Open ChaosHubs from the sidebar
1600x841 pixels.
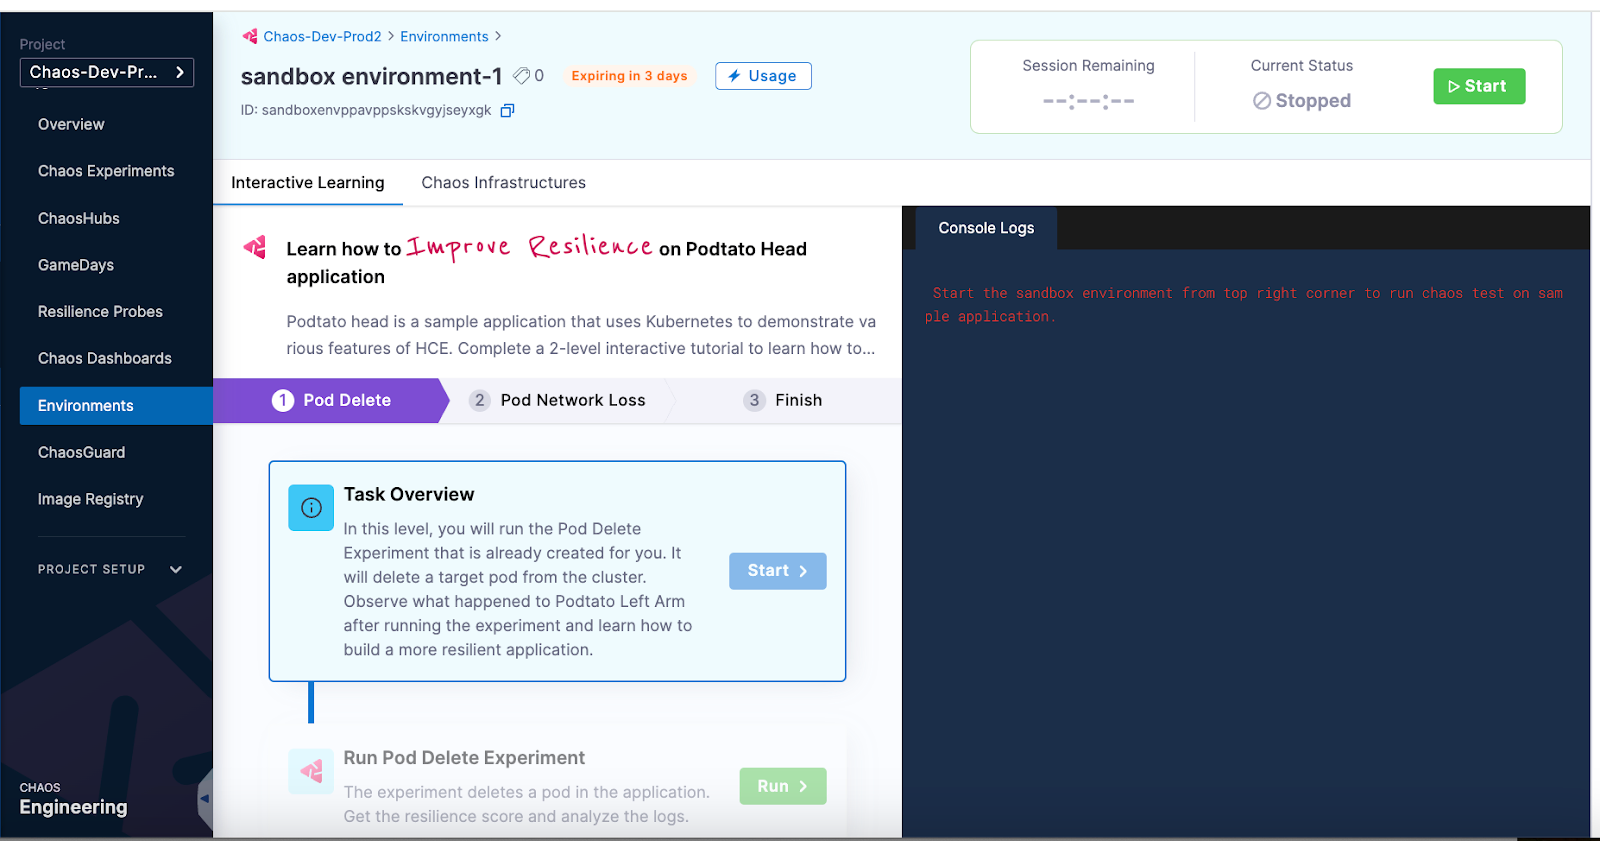tap(79, 218)
